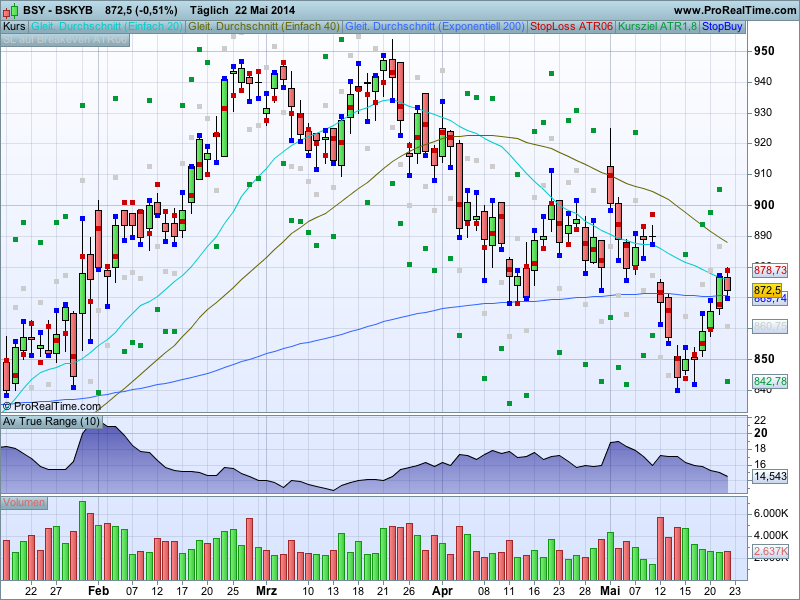
Task: Click the StopLoss ATR06 indicator label
Action: click(571, 26)
